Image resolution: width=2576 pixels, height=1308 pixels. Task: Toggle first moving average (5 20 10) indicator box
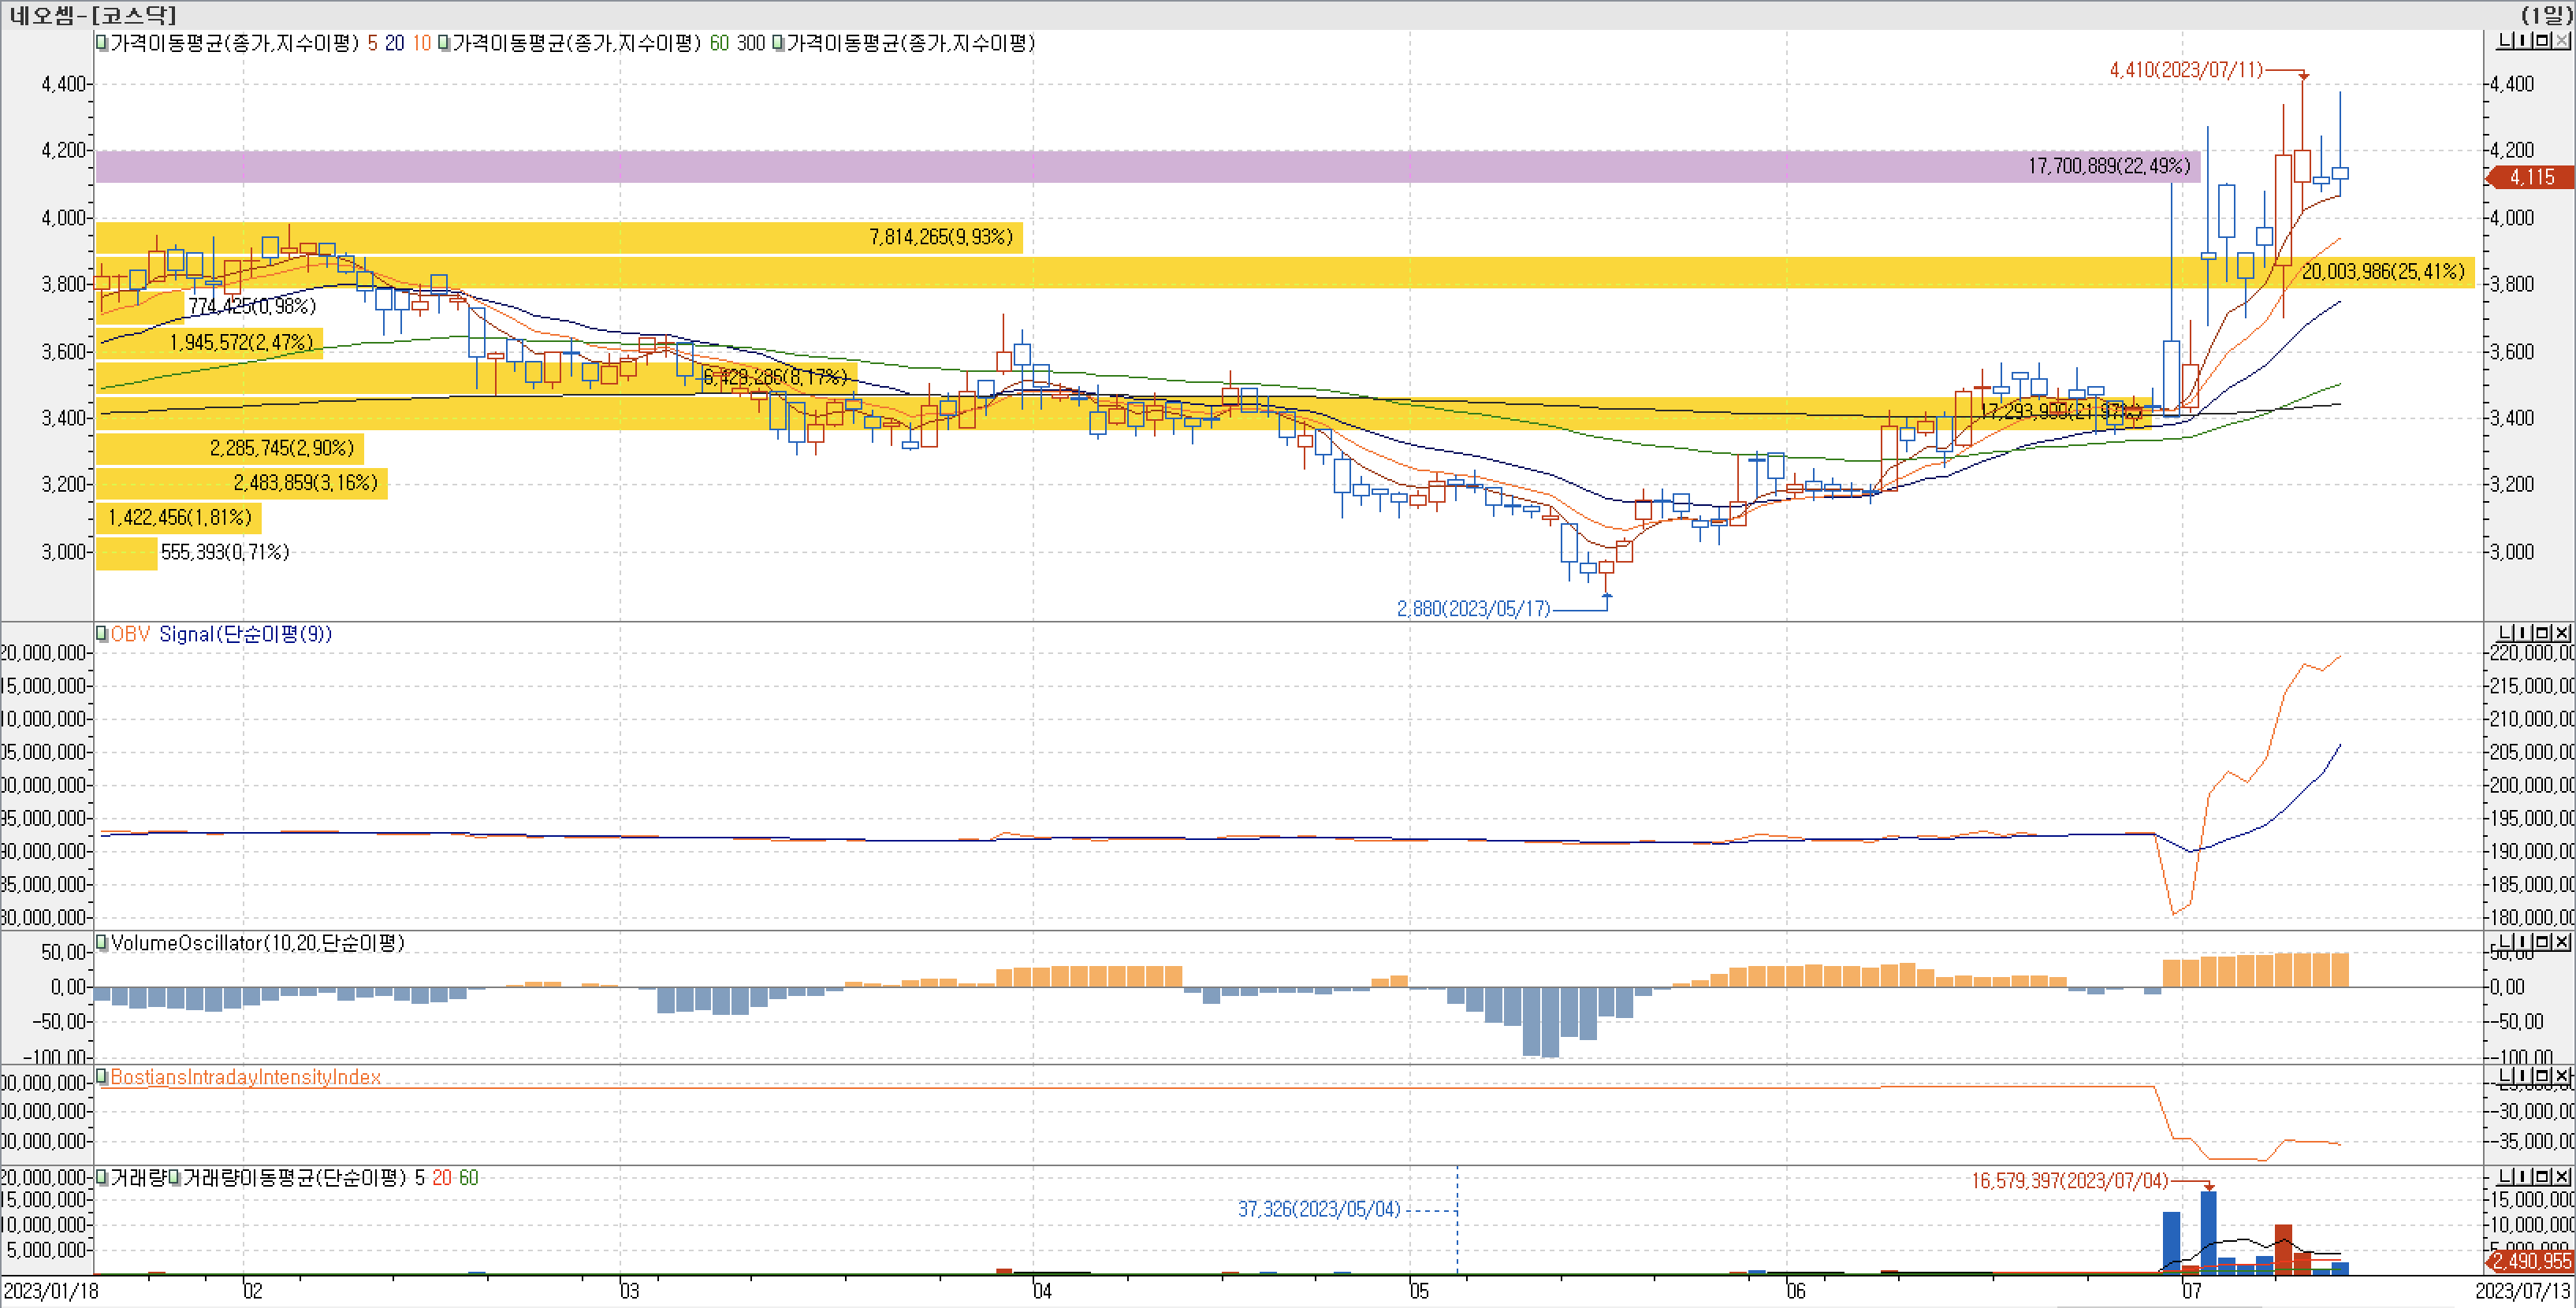(102, 43)
